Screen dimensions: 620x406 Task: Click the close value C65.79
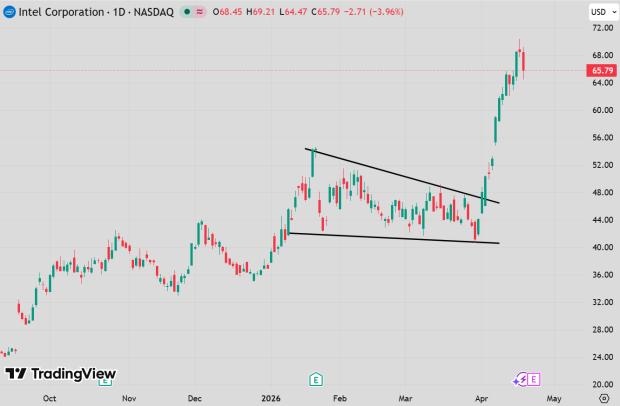click(x=325, y=12)
